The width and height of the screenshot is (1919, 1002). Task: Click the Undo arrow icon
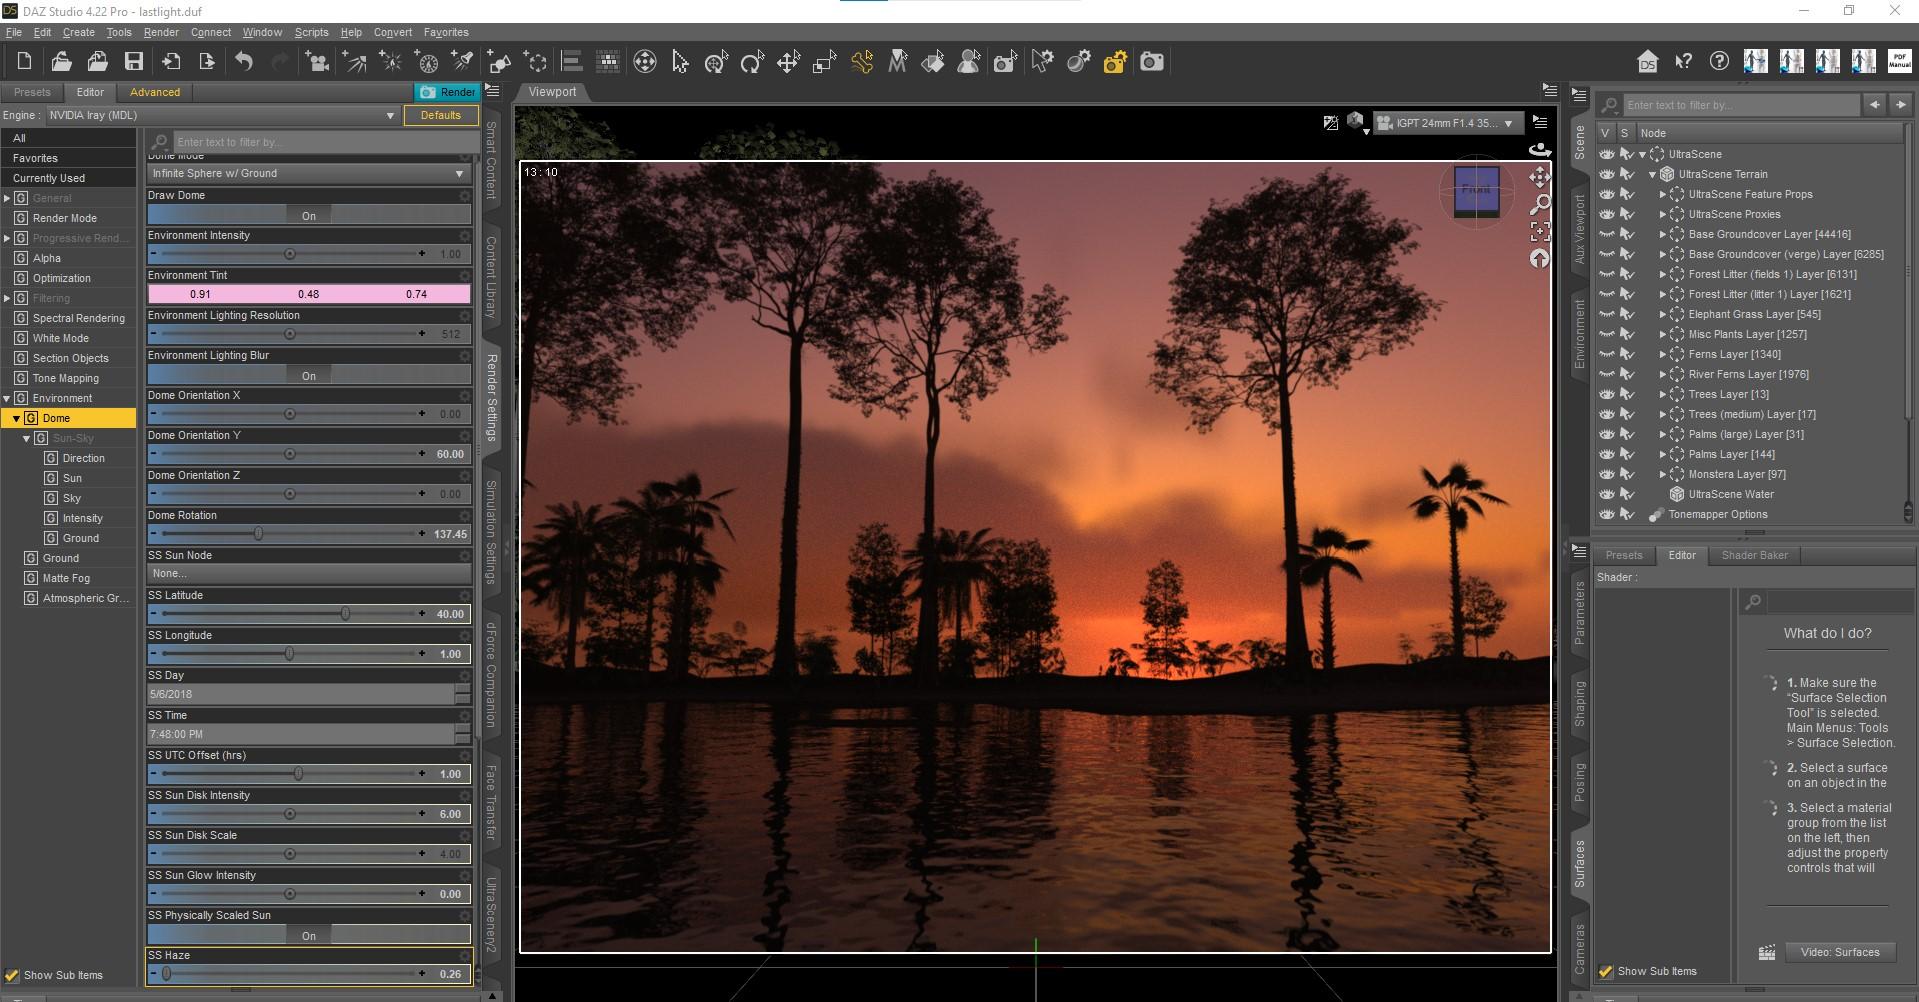(244, 62)
